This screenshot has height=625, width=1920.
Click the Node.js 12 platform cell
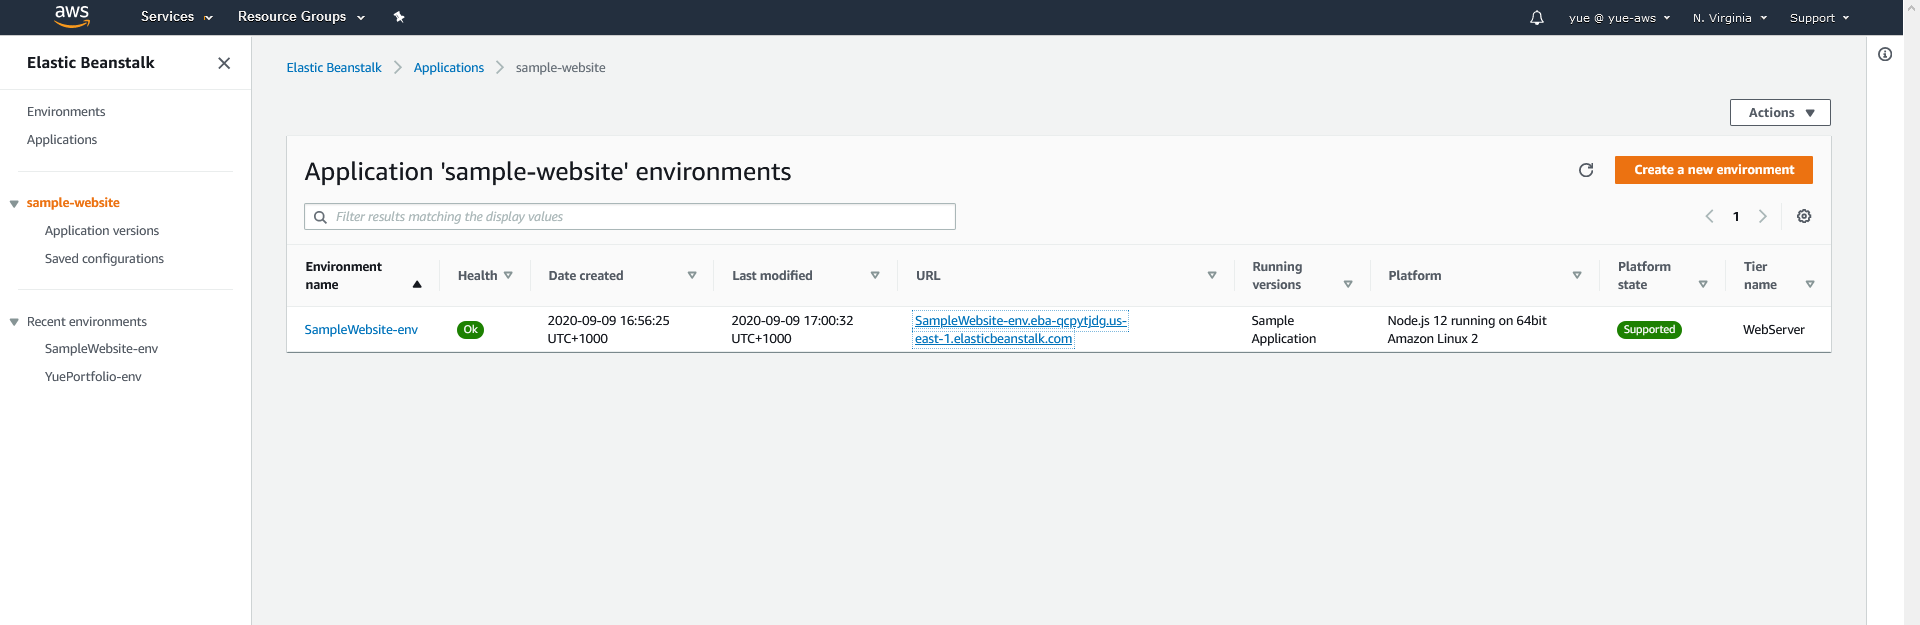1466,330
